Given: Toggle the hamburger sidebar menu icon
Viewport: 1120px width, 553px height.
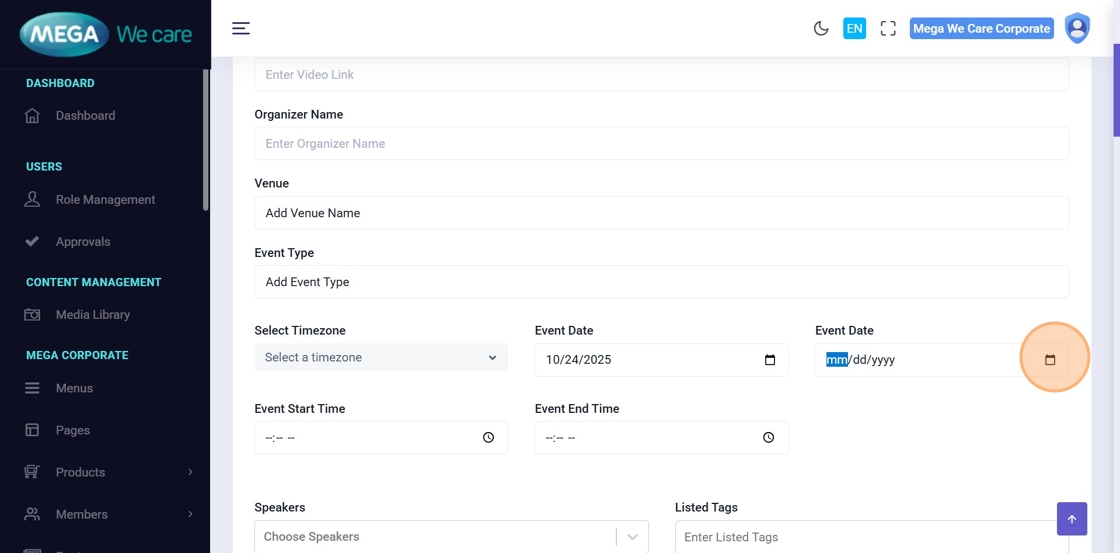Looking at the screenshot, I should pos(241,28).
